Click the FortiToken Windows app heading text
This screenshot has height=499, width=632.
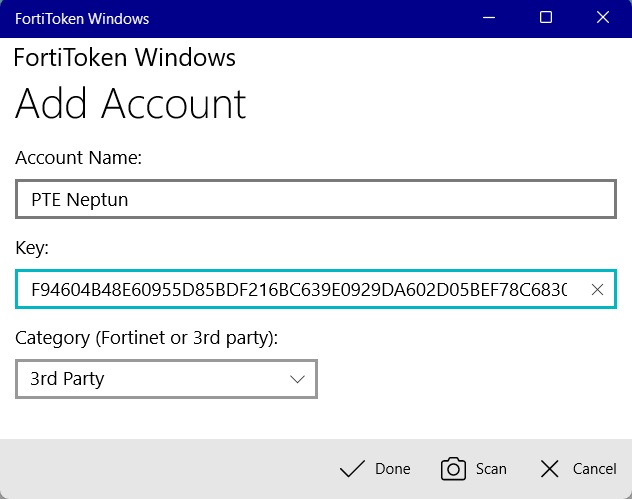pyautogui.click(x=124, y=58)
